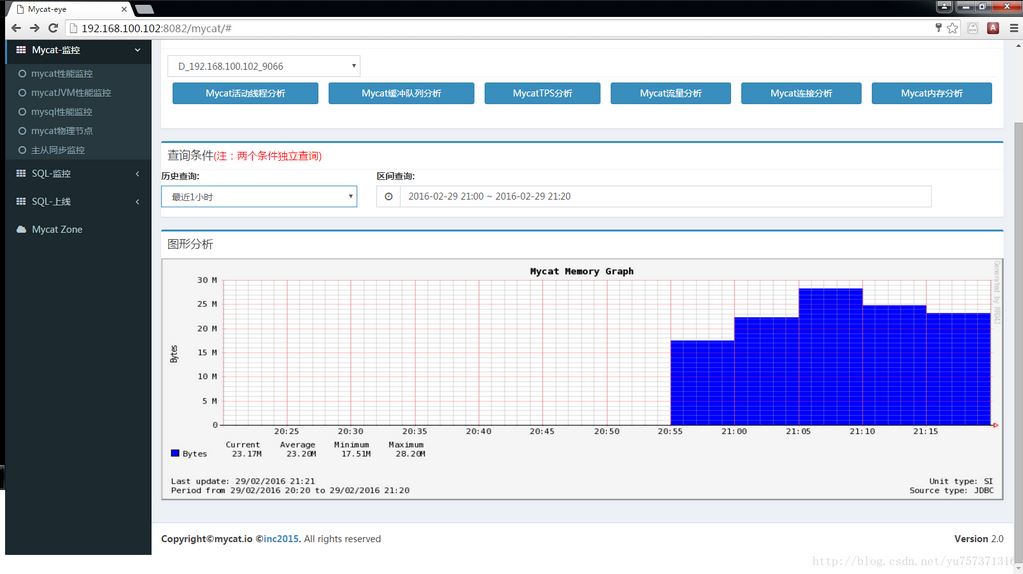Click Mycat内存分析 button
1023x574 pixels.
(932, 93)
